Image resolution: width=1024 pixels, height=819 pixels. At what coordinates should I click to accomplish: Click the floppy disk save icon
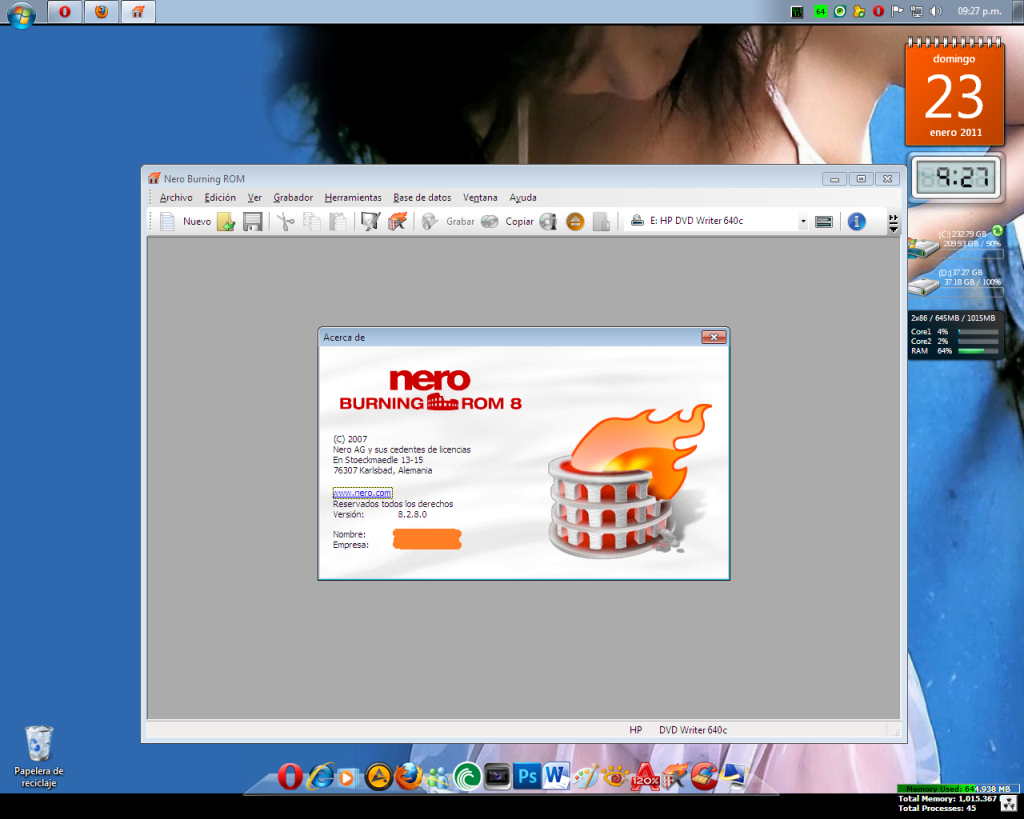click(253, 221)
